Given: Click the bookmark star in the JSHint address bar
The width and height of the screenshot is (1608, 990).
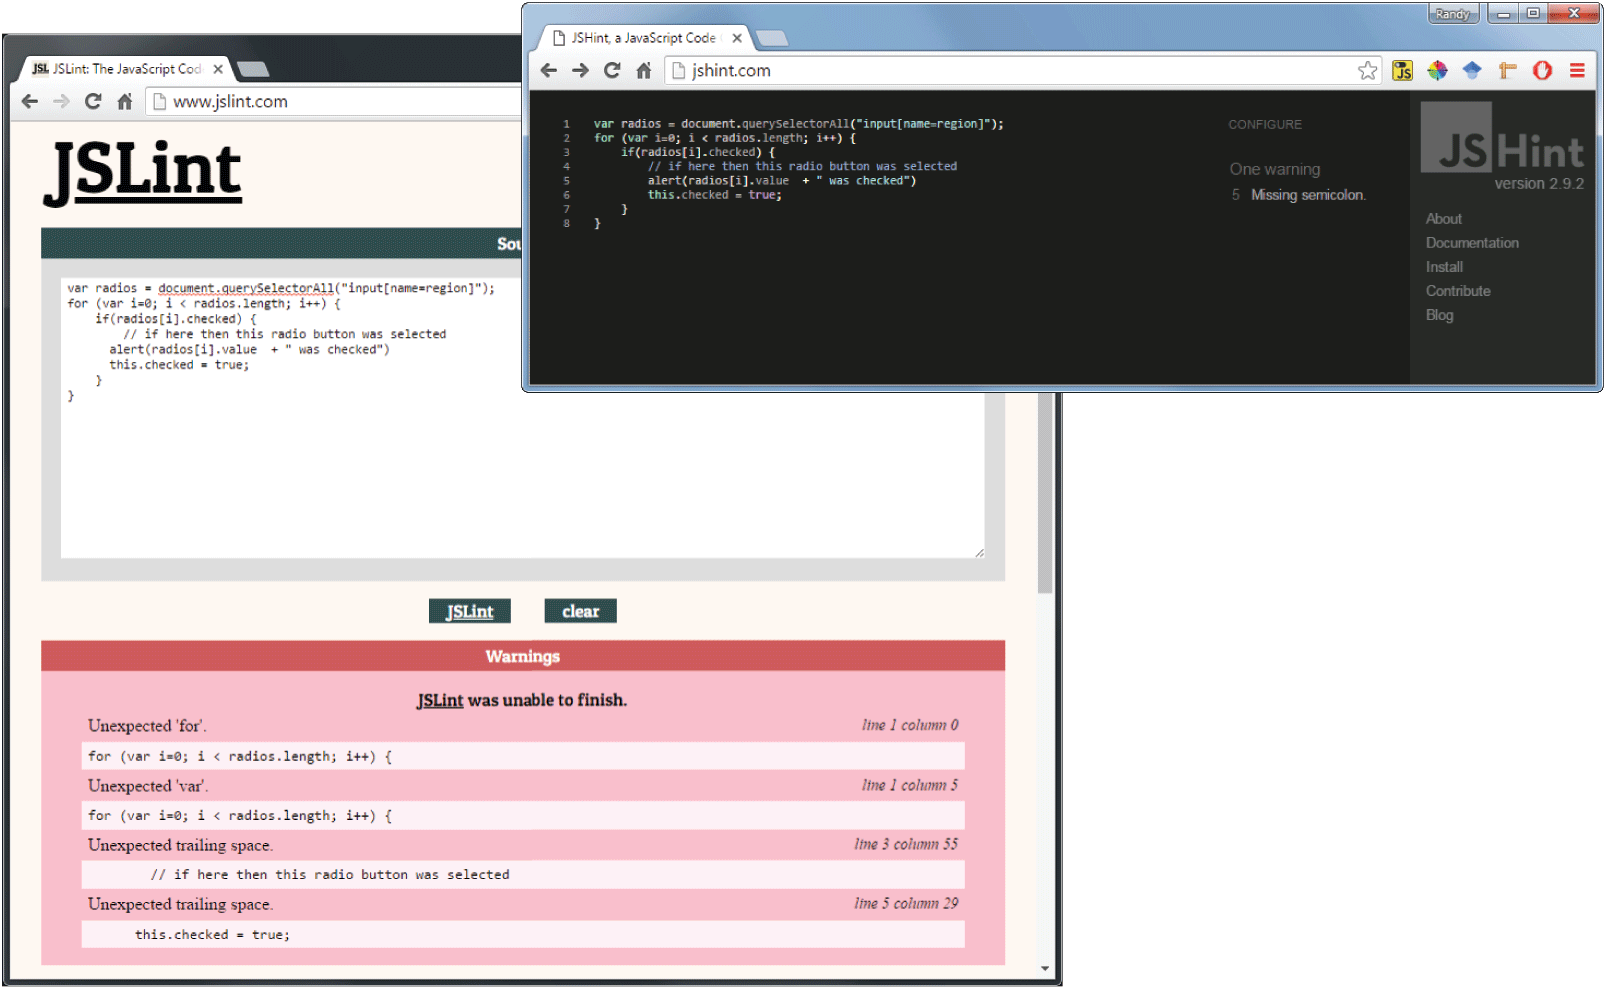Looking at the screenshot, I should click(1367, 71).
